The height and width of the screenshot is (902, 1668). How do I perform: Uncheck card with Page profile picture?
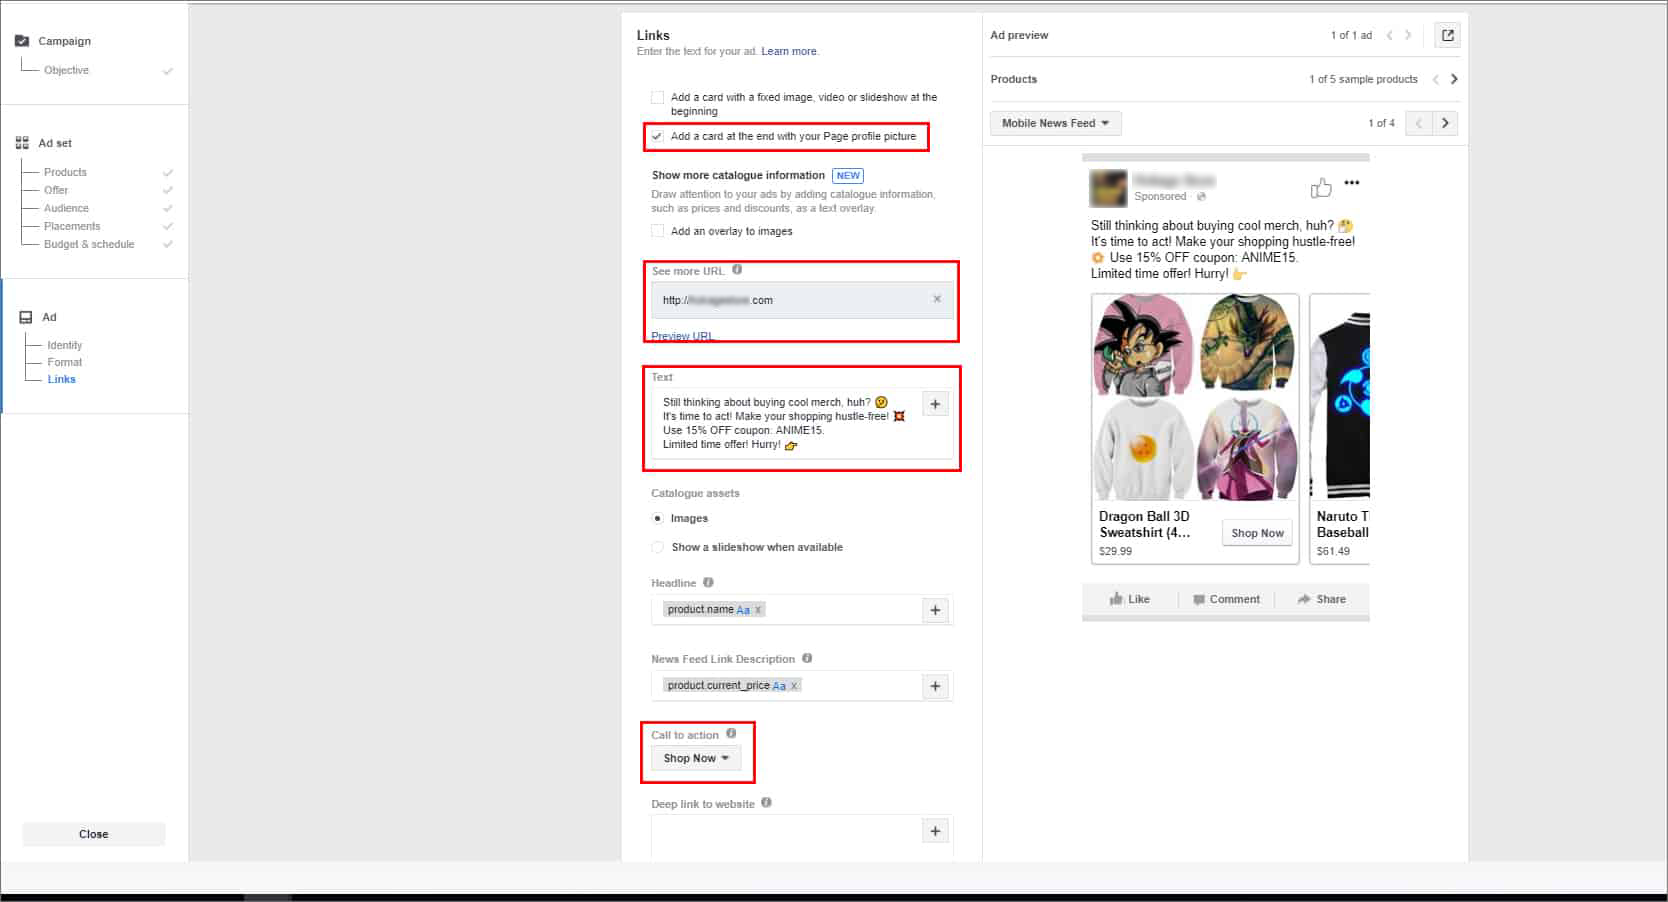coord(657,136)
